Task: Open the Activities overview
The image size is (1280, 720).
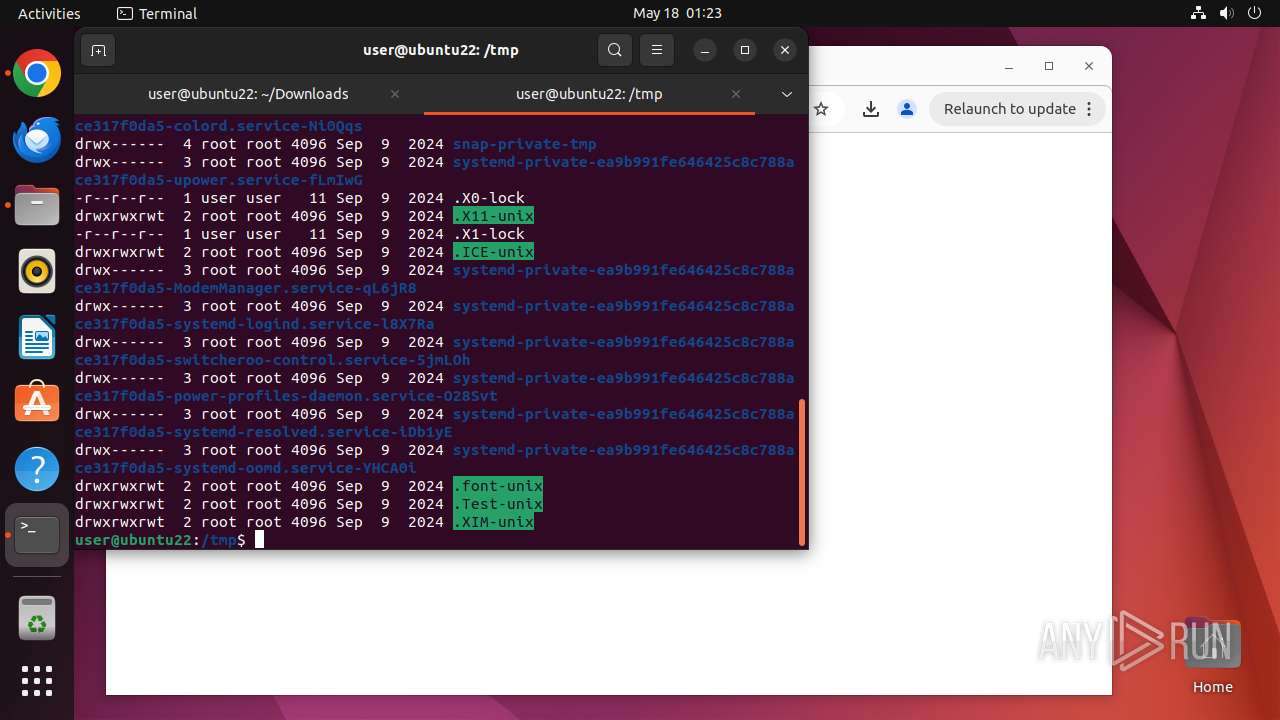Action: 49,13
